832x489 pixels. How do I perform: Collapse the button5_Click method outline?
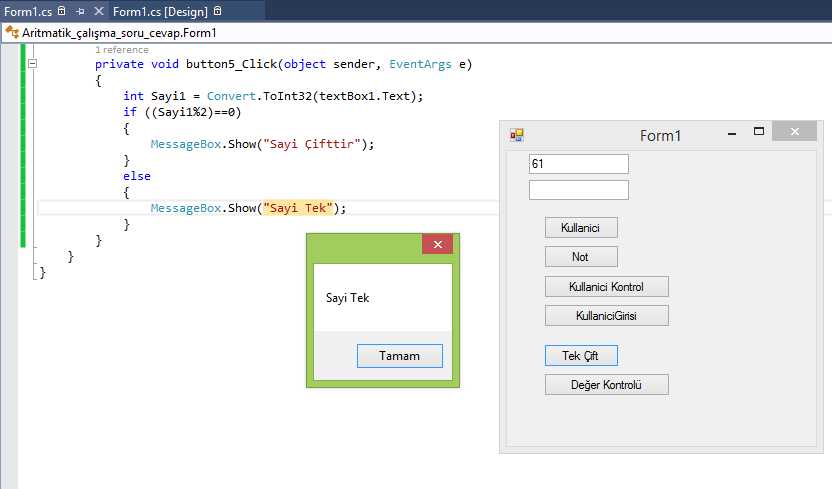pyautogui.click(x=34, y=64)
